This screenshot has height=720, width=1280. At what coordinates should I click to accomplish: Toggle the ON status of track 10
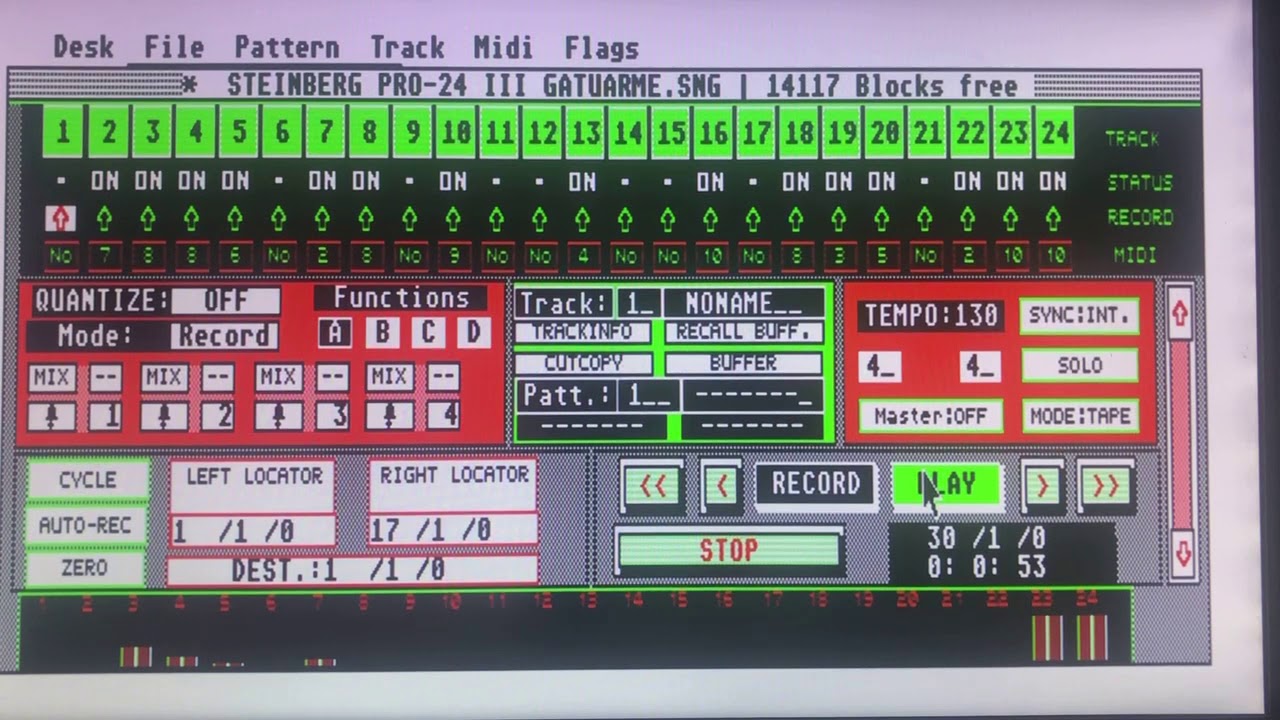coord(453,181)
